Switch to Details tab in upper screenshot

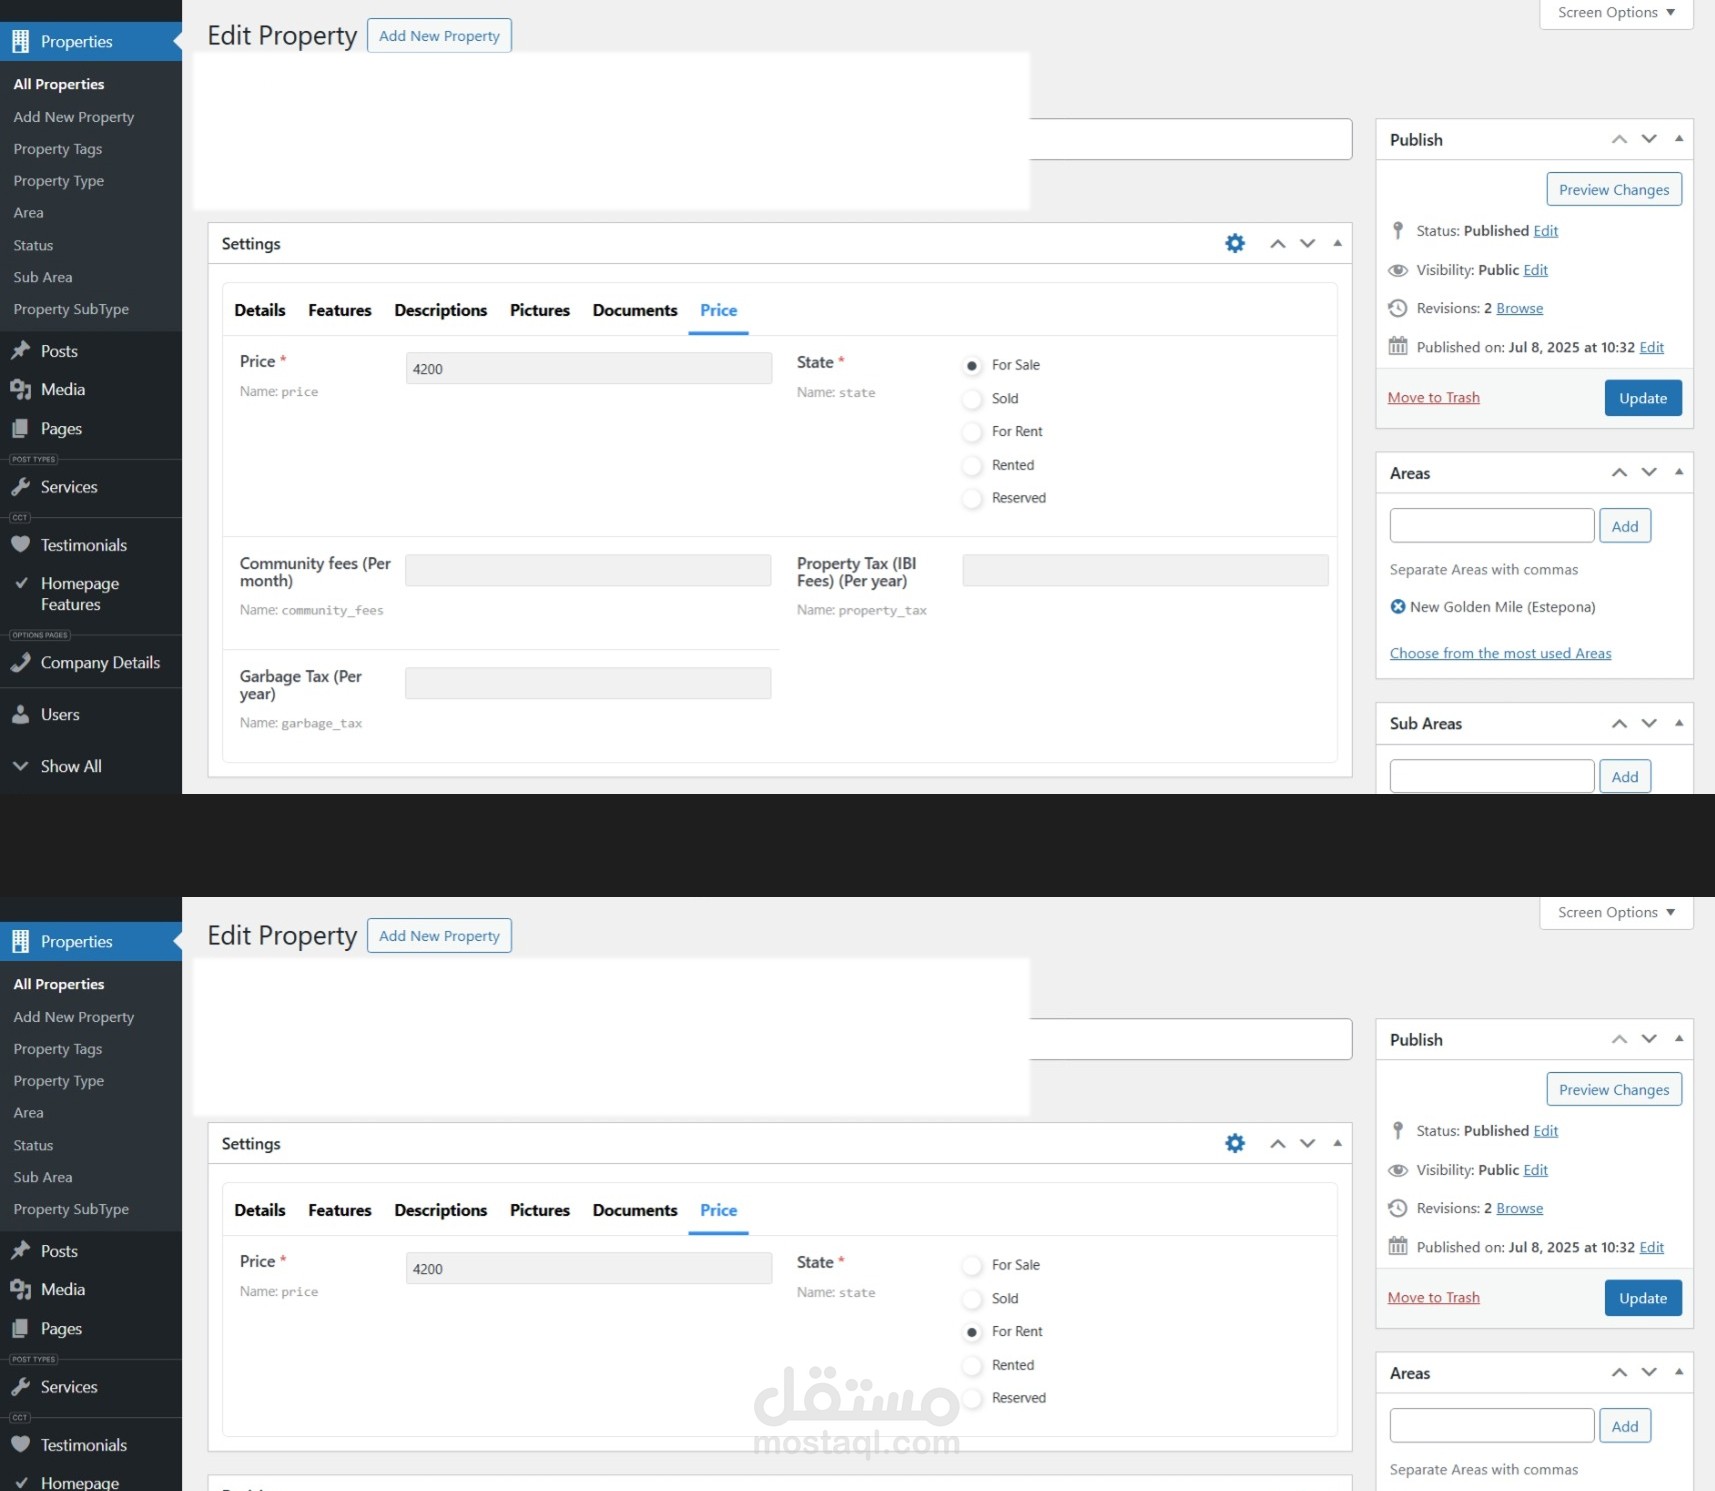pyautogui.click(x=260, y=310)
